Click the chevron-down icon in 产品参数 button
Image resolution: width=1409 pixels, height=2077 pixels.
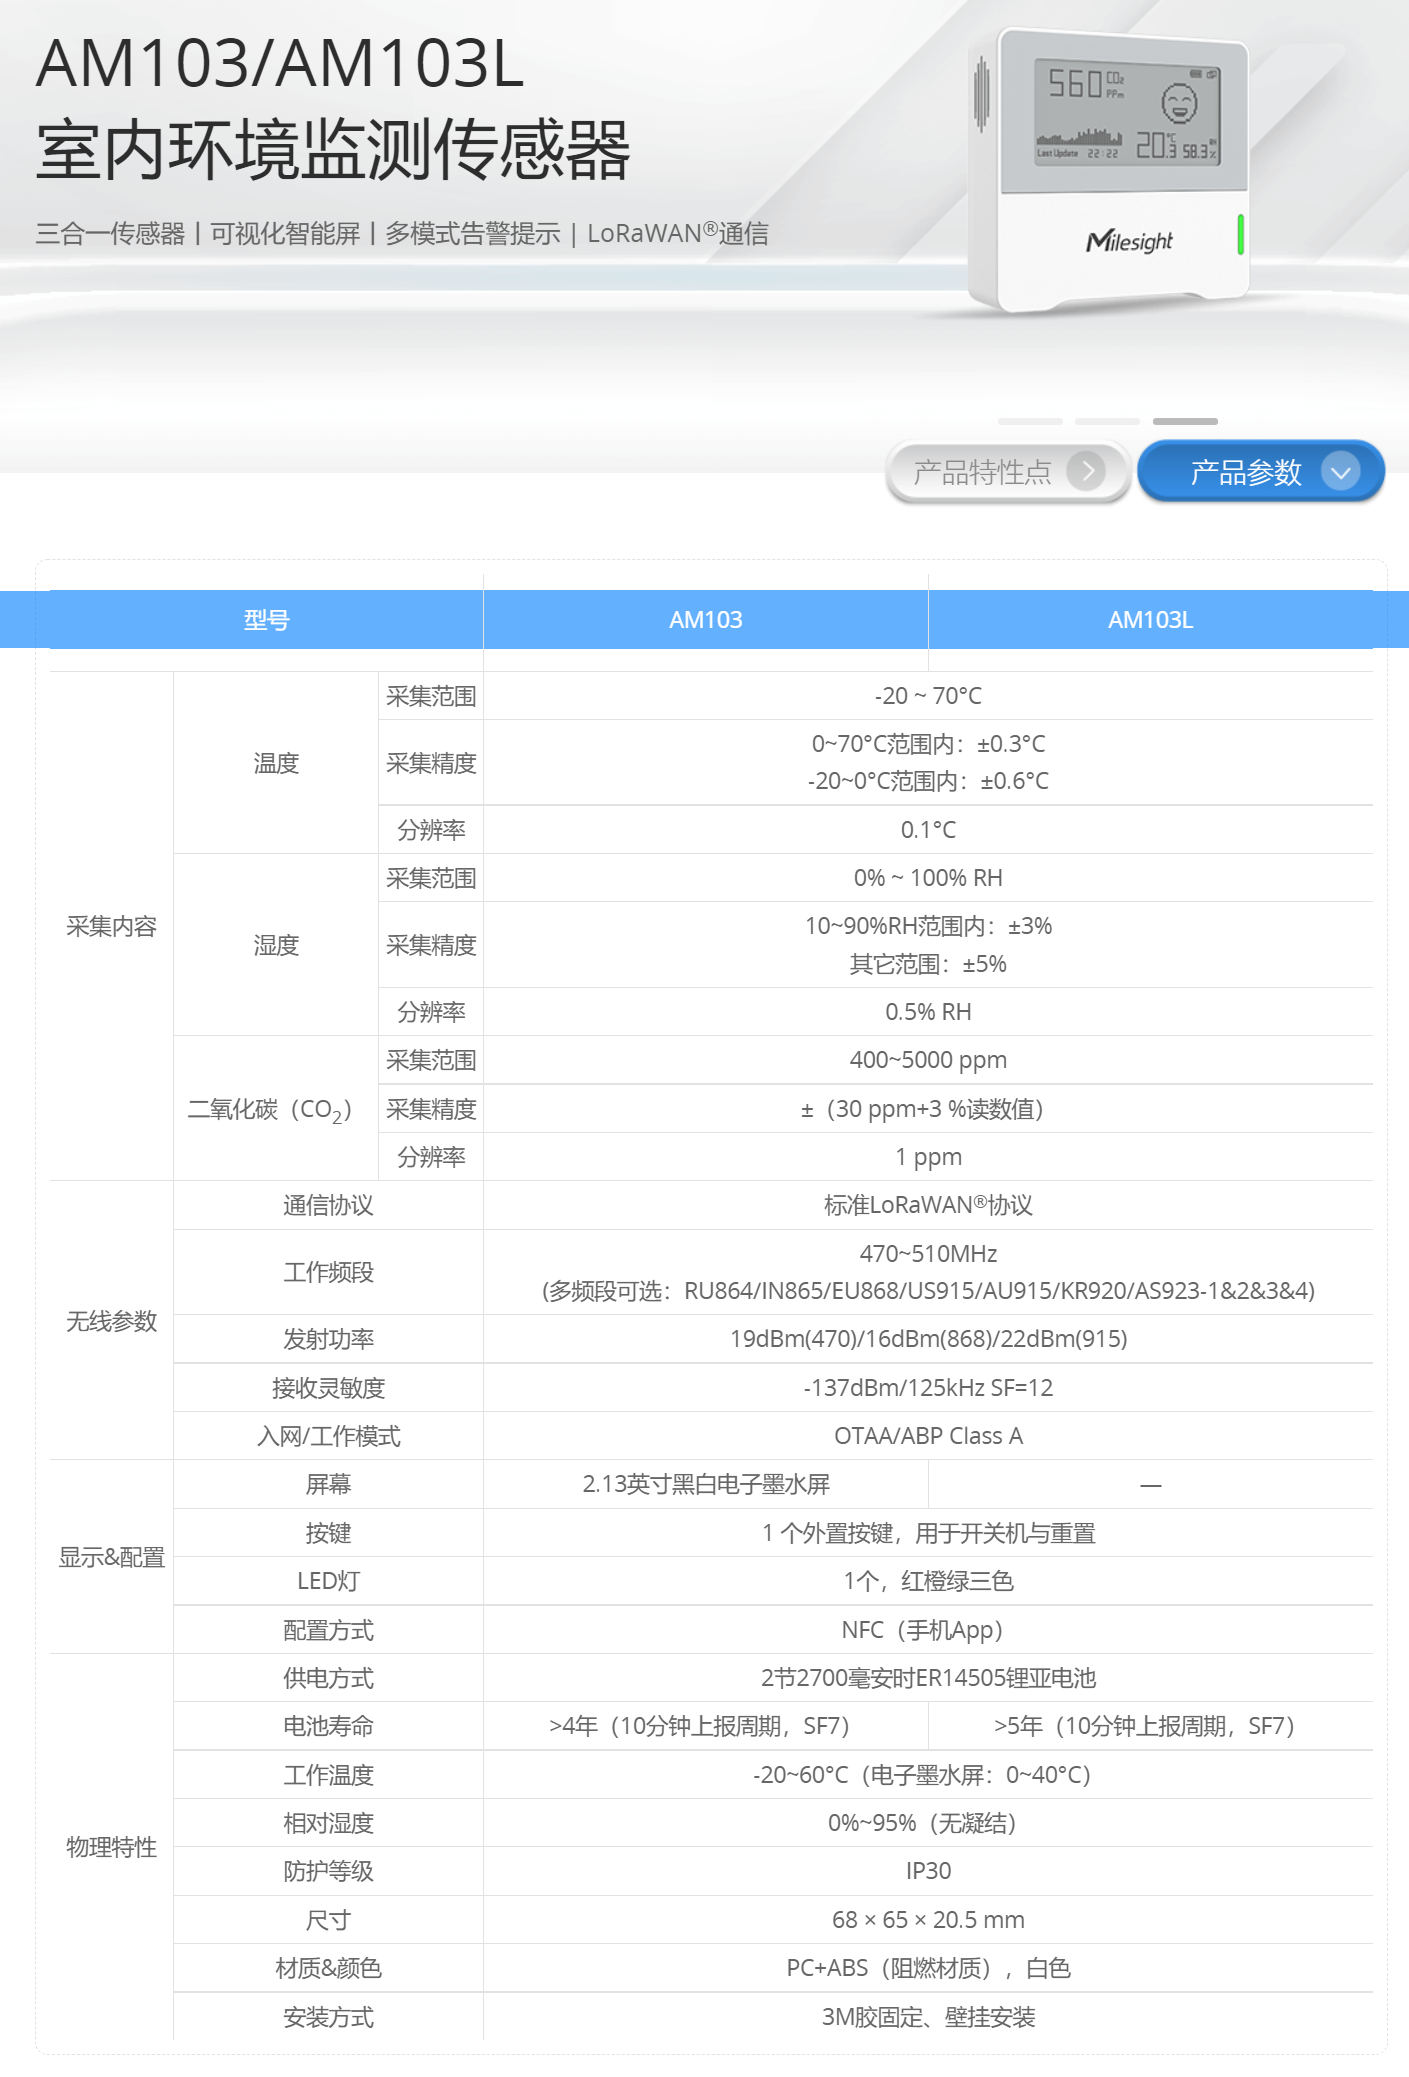click(1341, 472)
